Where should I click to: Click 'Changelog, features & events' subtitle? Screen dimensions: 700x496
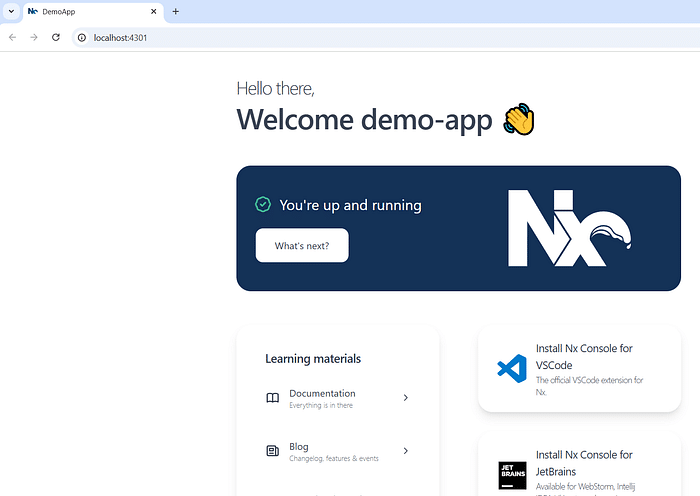(334, 458)
